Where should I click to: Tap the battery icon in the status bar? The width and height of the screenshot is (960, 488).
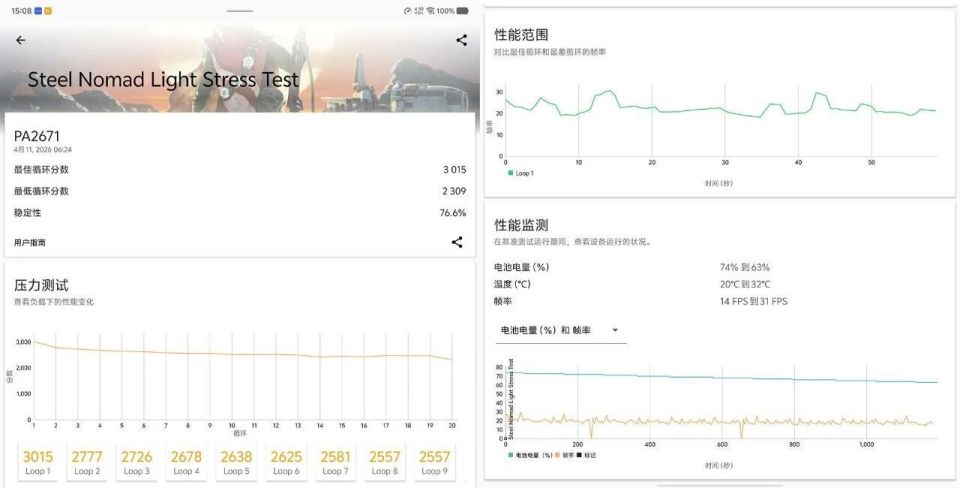463,11
